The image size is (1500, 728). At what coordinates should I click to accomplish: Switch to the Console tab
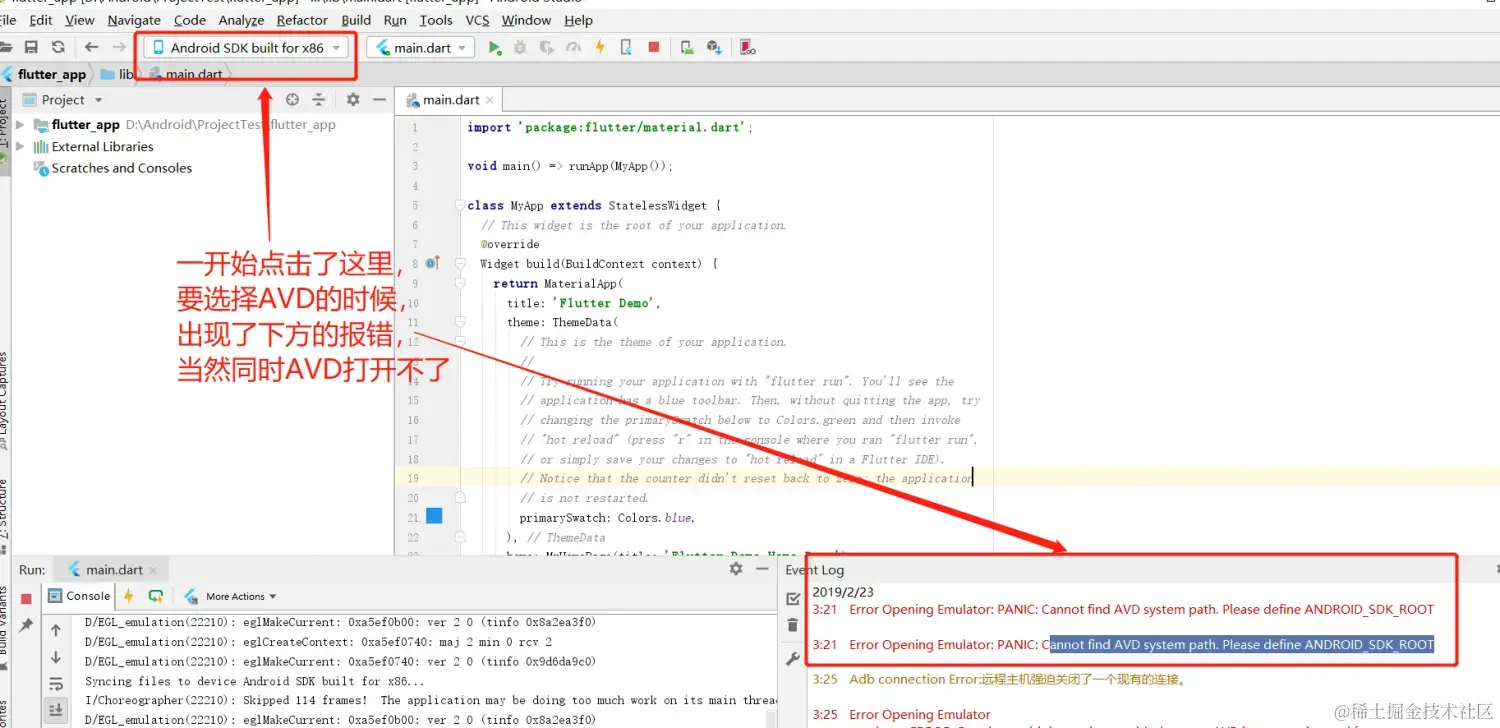click(79, 596)
